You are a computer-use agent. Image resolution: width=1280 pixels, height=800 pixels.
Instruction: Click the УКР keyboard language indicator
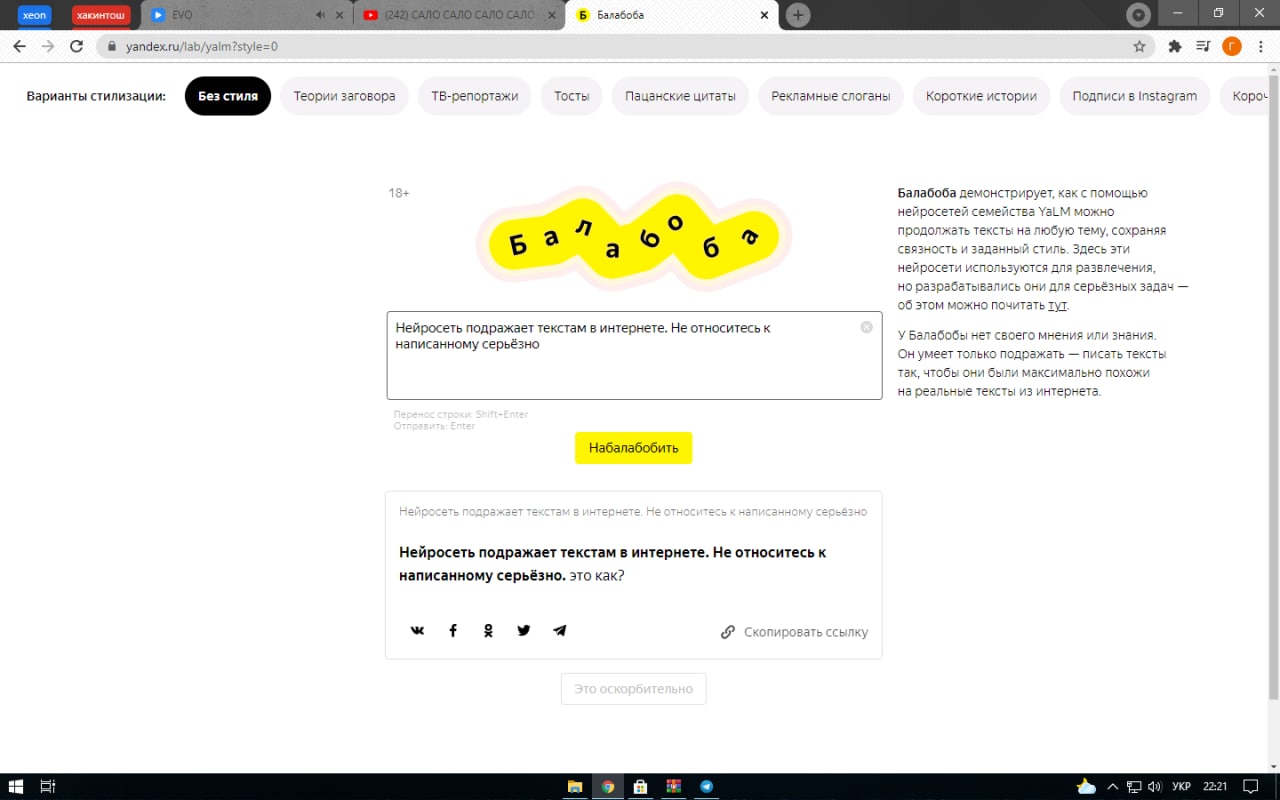click(x=1181, y=786)
